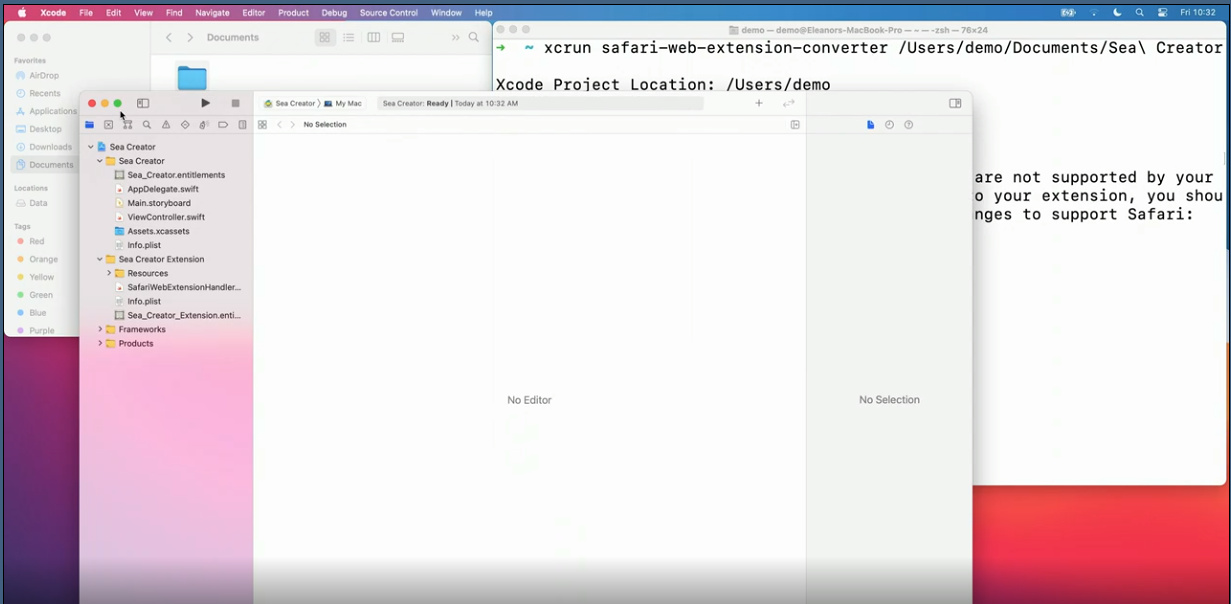1231x604 pixels.
Task: Switch Finder to list view
Action: click(348, 37)
